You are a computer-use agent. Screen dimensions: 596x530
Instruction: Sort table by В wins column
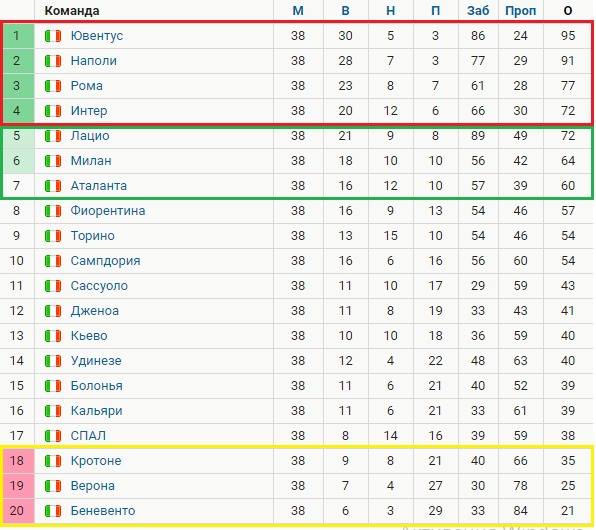coord(345,11)
